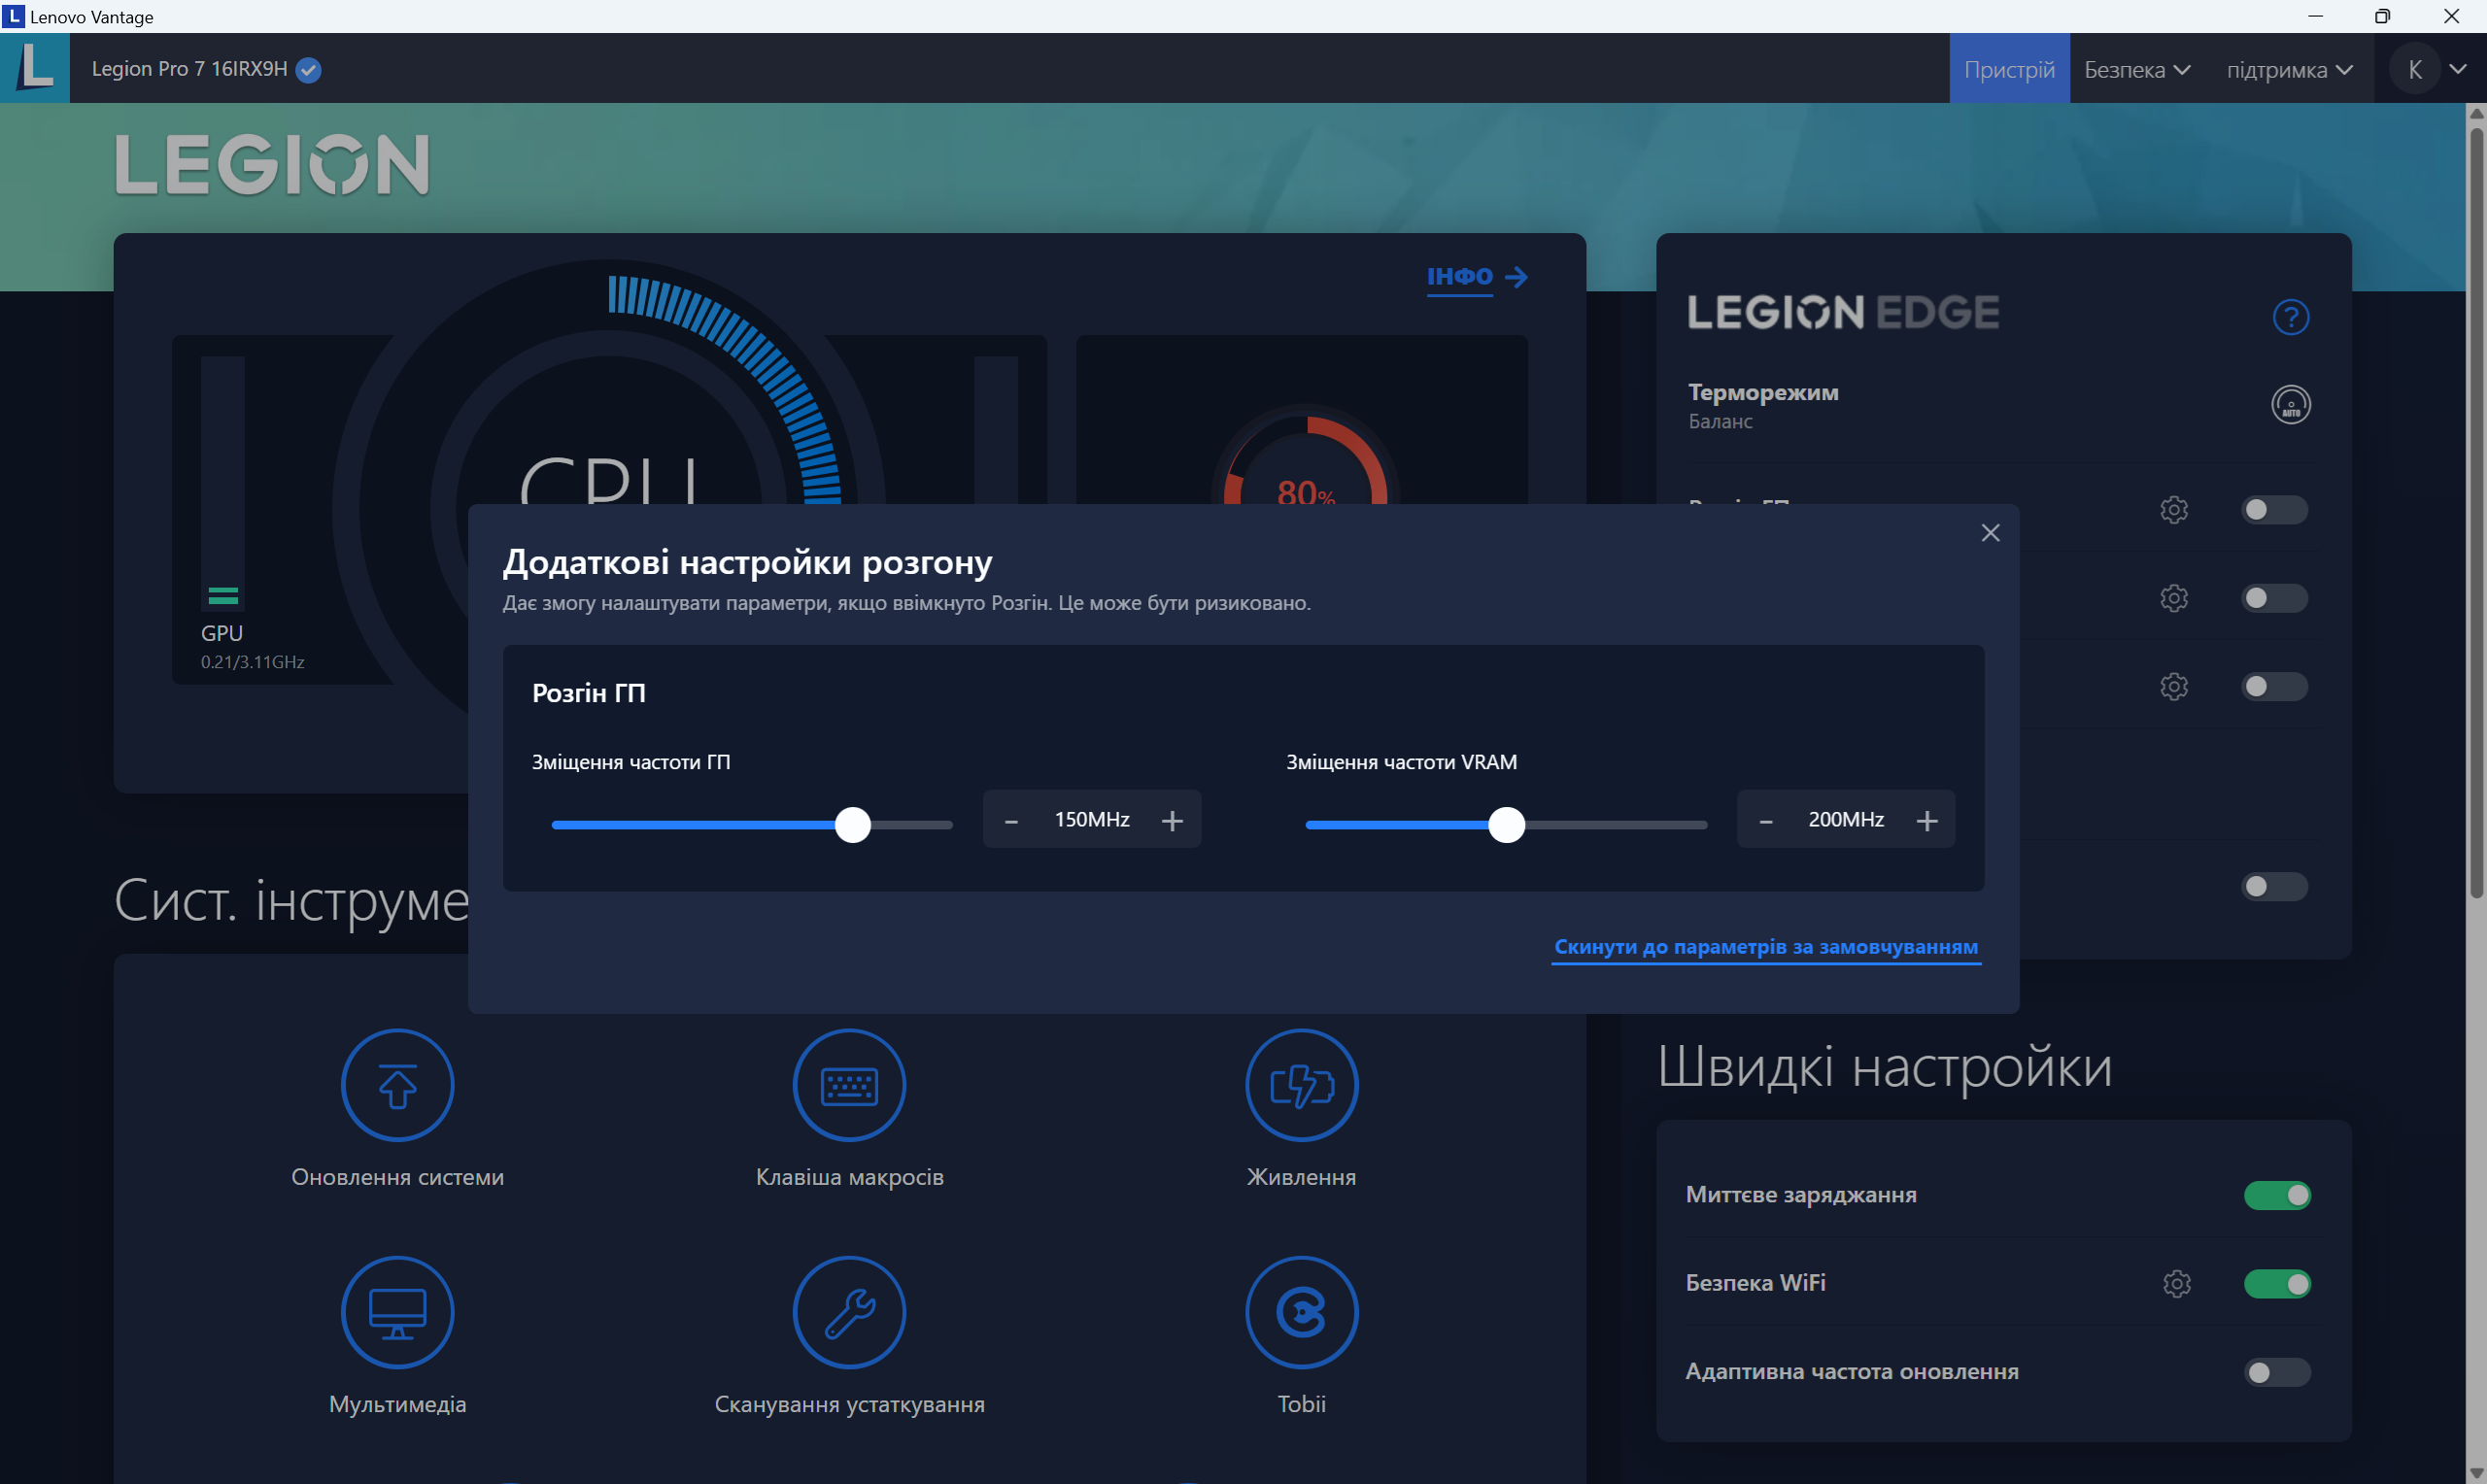Click the thermal mode auto icon
This screenshot has height=1484, width=2487.
2290,404
